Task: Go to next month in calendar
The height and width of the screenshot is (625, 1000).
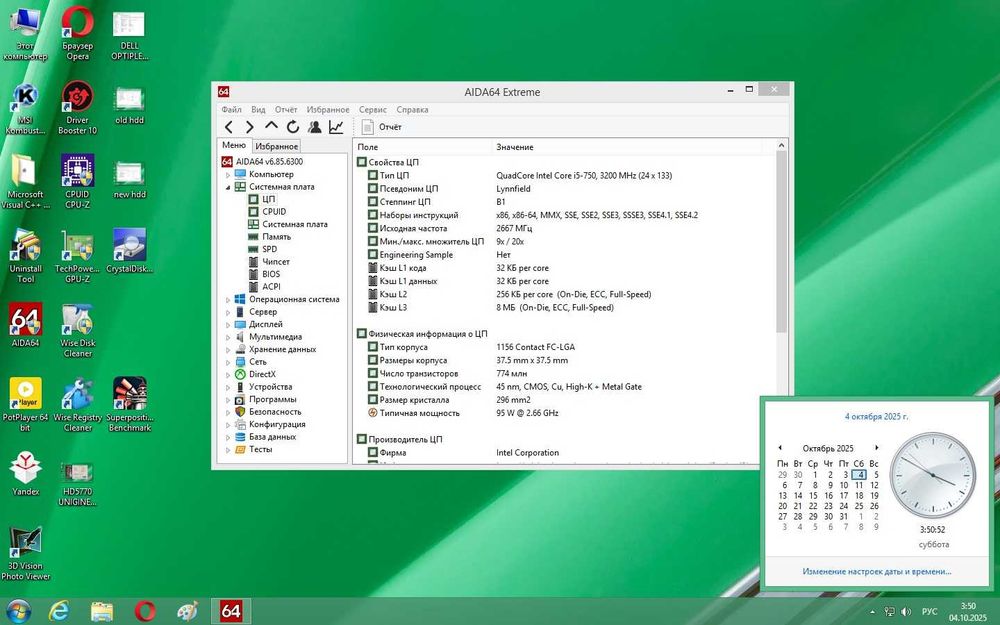Action: click(877, 448)
